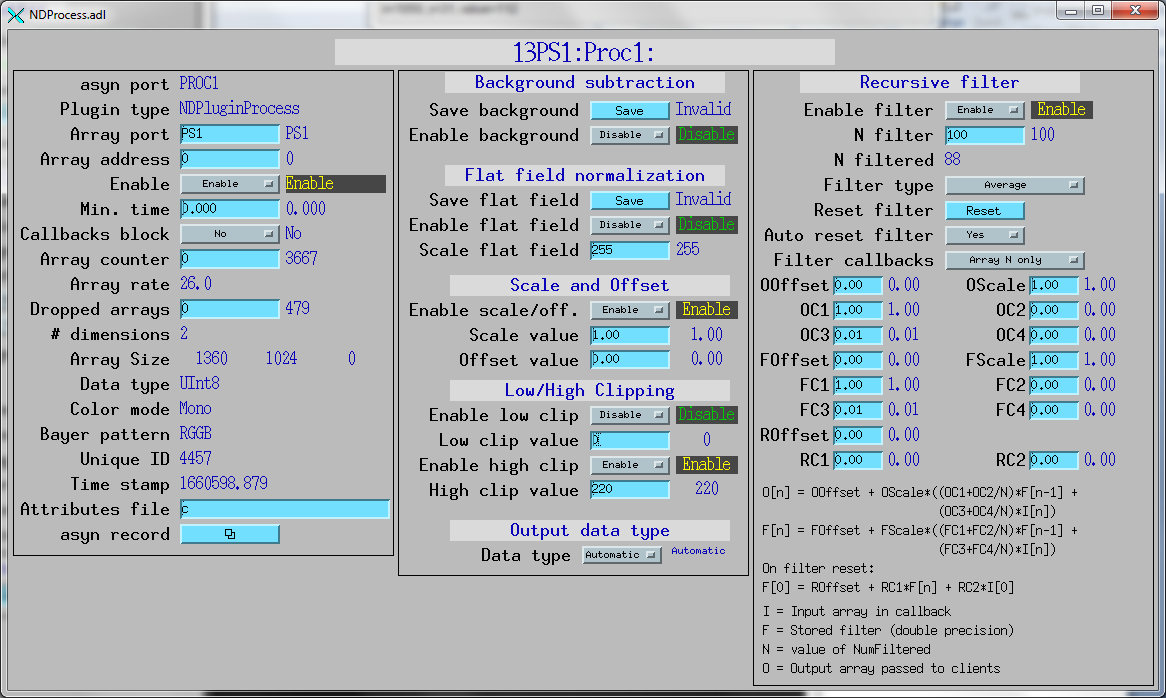Click the High clip value field
Screen dimensions: 1166x698
click(x=629, y=490)
